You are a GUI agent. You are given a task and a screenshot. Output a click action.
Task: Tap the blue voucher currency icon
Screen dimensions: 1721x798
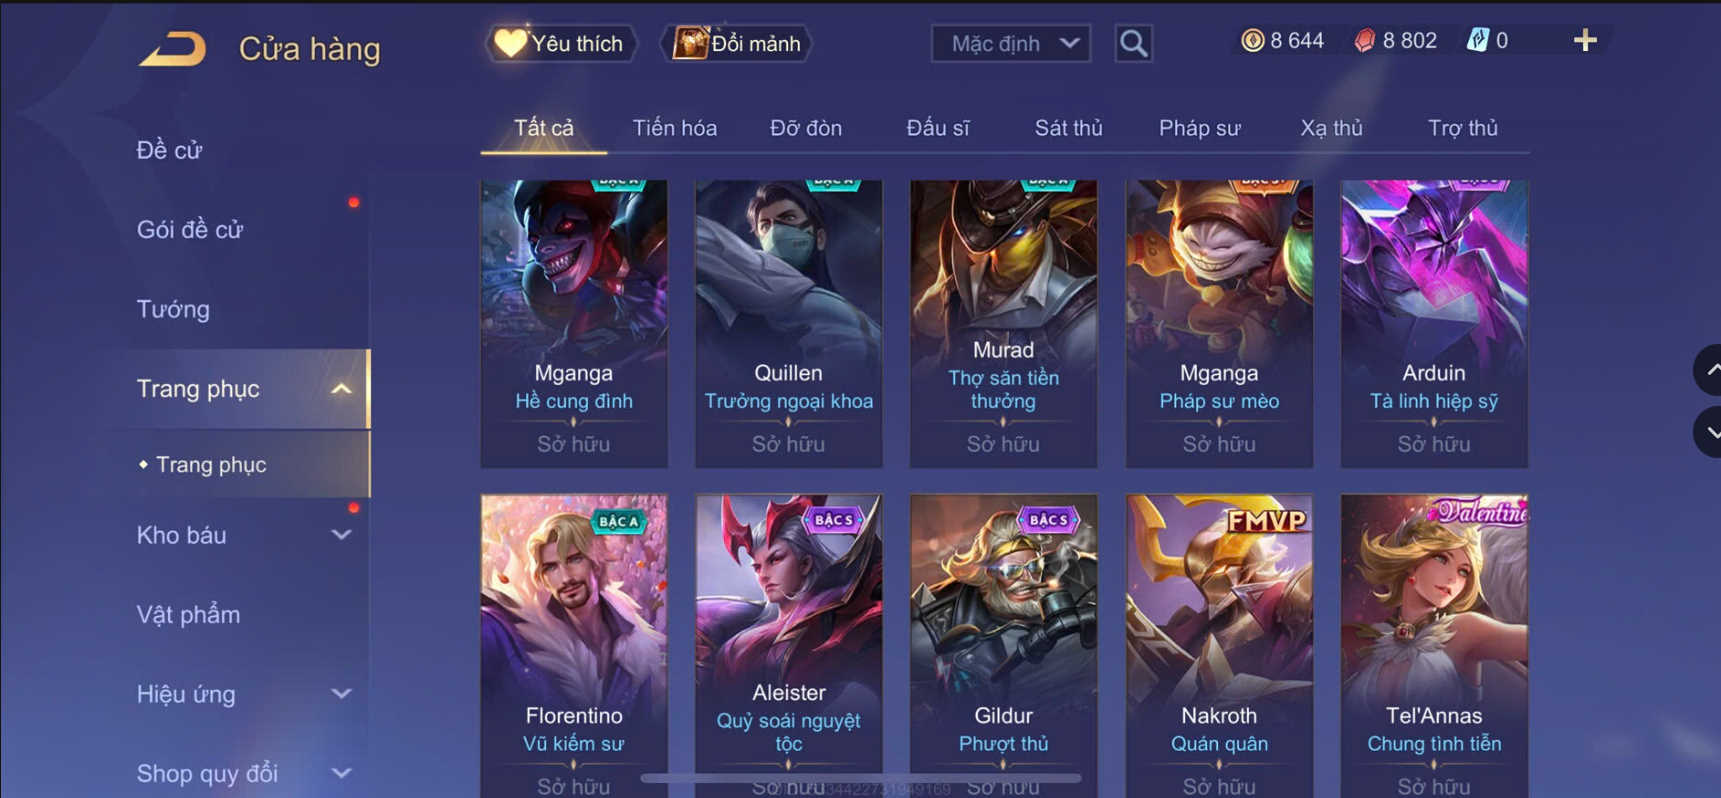tap(1477, 40)
